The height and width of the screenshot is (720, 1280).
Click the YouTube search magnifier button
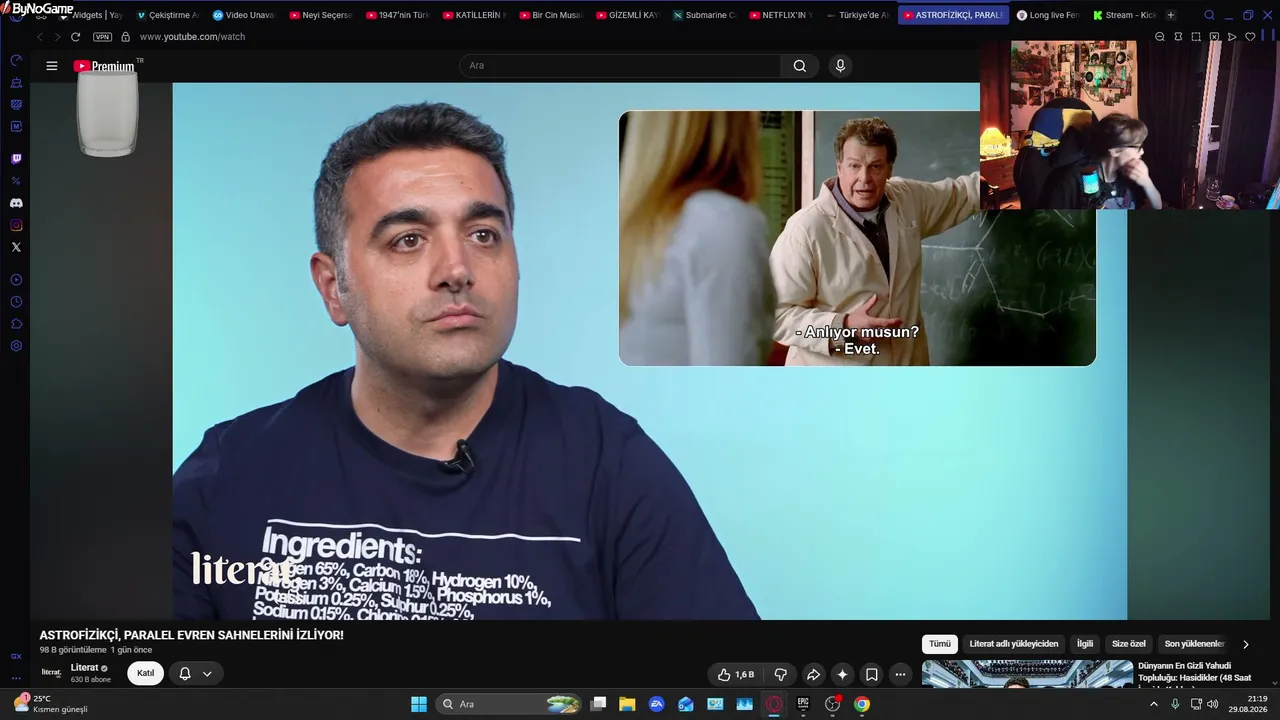(800, 66)
